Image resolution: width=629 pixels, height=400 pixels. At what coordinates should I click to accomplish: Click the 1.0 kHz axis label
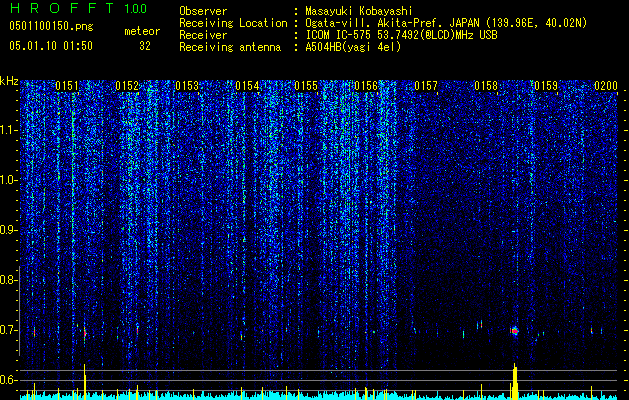(x=9, y=180)
